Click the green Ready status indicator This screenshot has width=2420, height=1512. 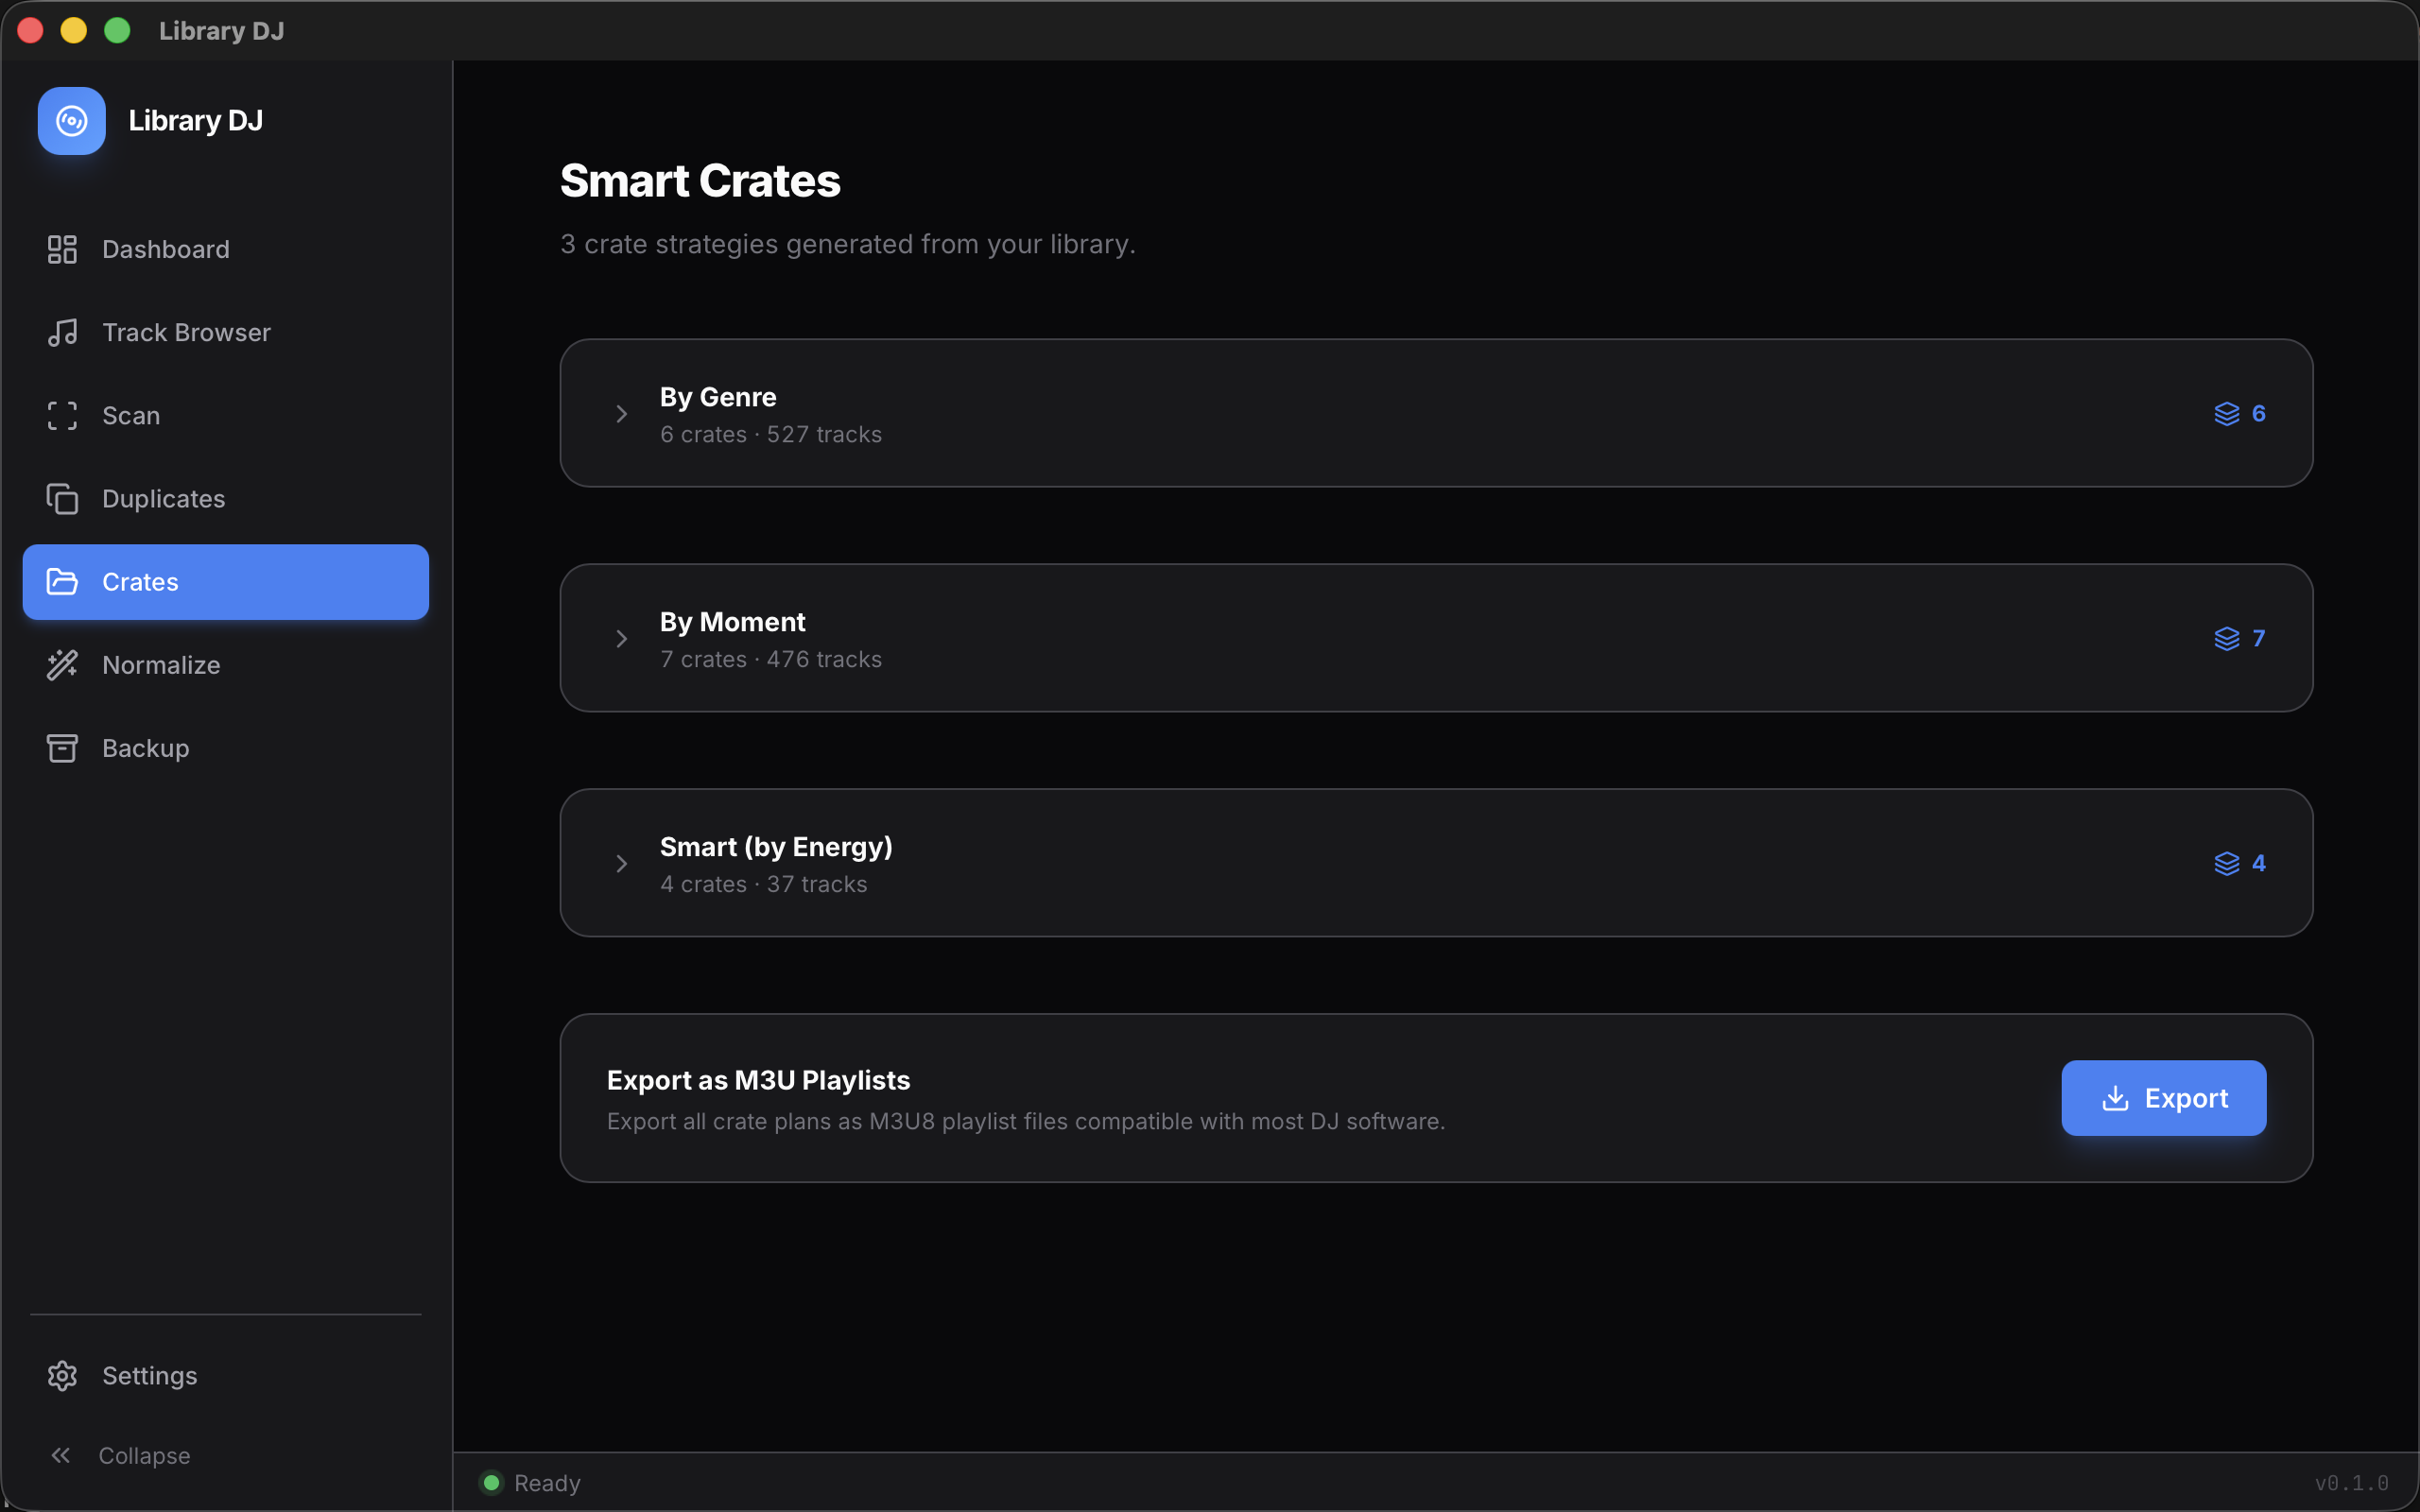tap(491, 1482)
